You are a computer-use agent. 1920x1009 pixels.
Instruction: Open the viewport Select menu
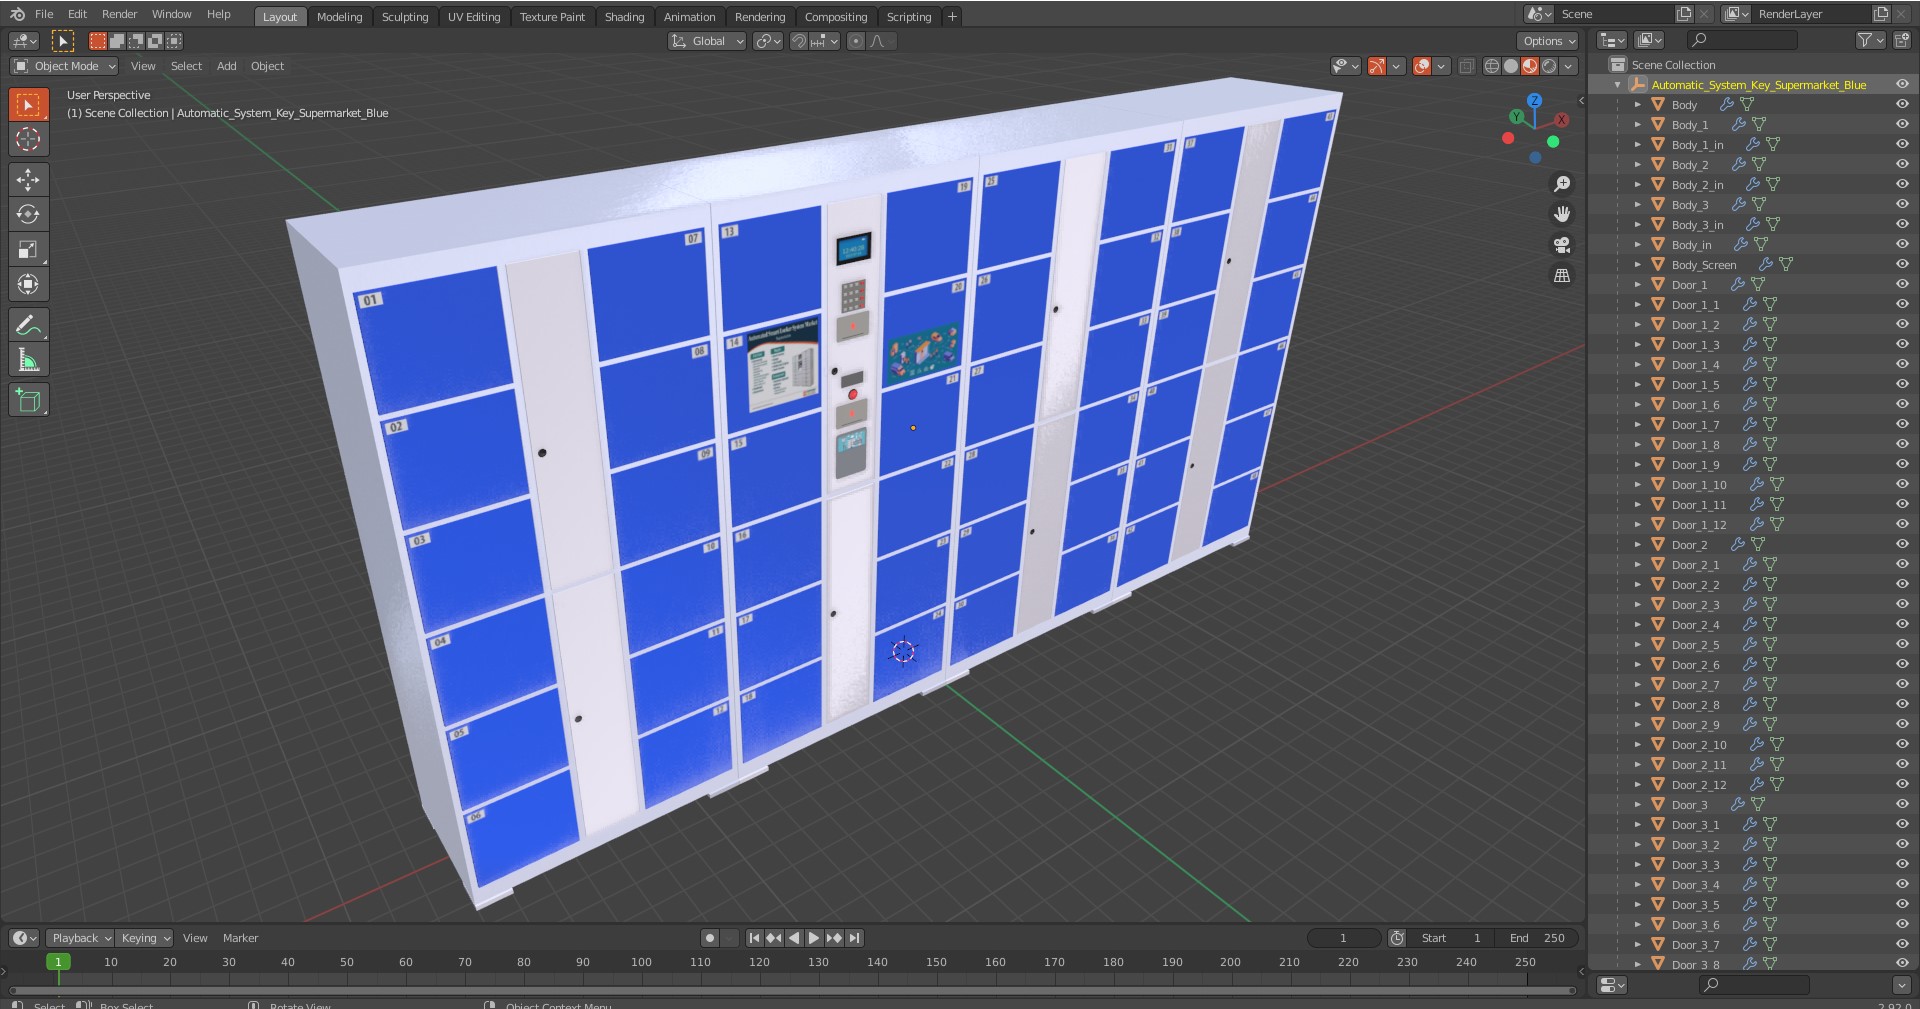(x=186, y=66)
